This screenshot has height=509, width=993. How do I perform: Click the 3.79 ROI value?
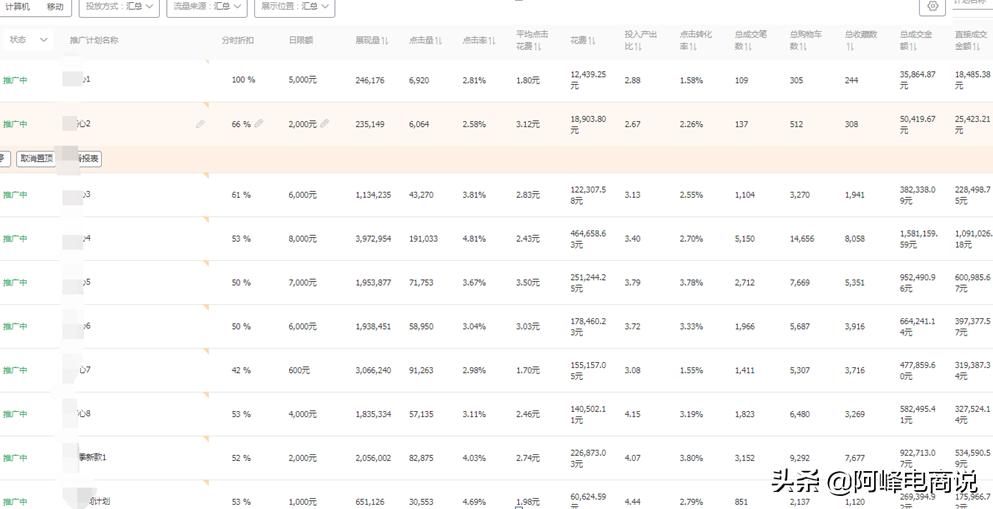tap(632, 282)
